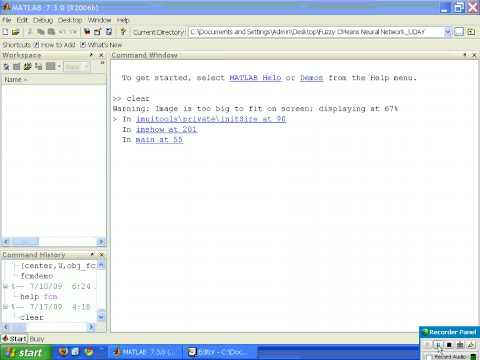Click the Paste toolbar icon
The height and width of the screenshot is (360, 480).
pyautogui.click(x=51, y=32)
